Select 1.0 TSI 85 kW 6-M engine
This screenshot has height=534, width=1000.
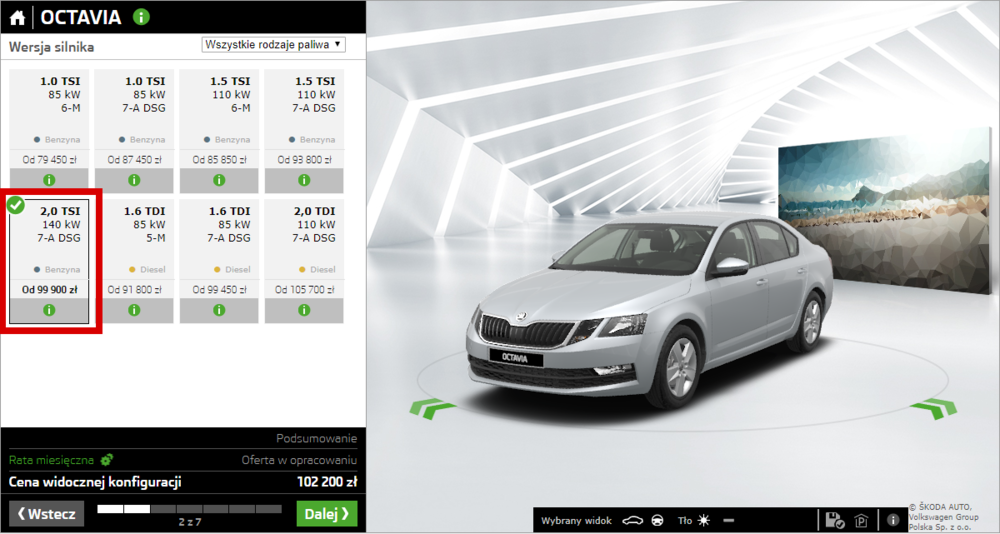tap(49, 131)
